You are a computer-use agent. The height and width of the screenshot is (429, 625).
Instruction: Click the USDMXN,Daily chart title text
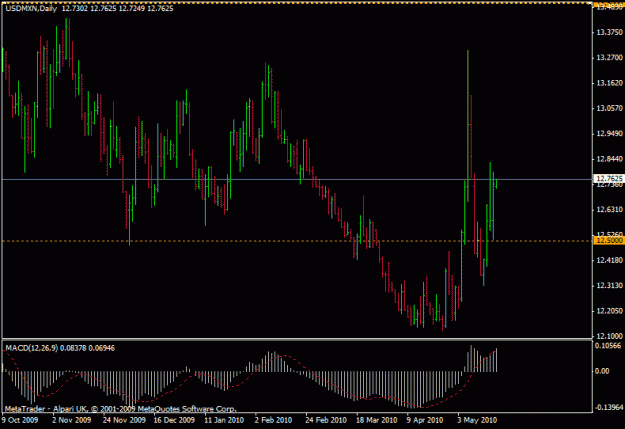pyautogui.click(x=31, y=8)
